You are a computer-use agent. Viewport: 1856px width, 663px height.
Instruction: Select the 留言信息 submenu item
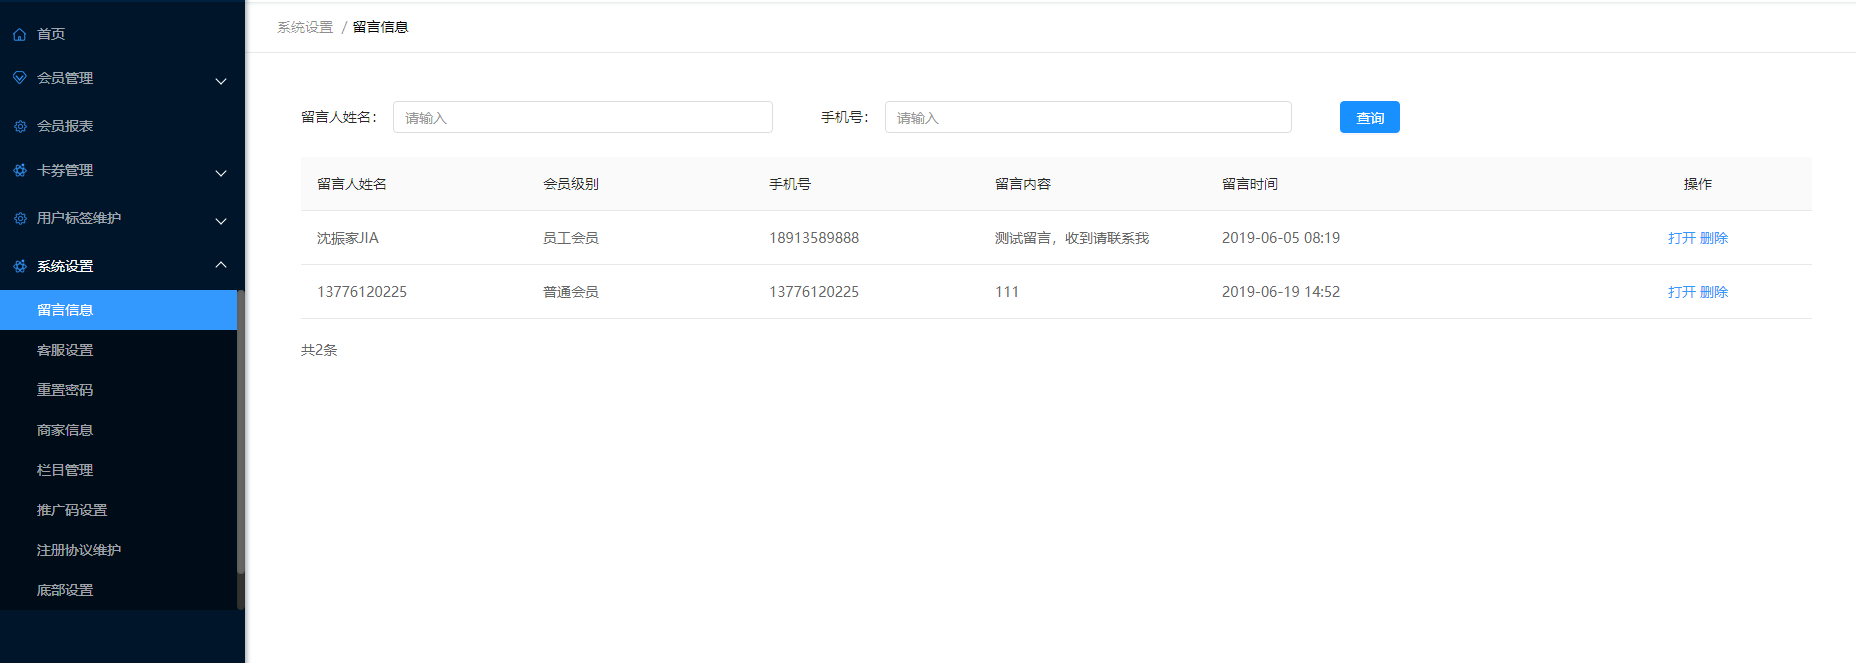point(118,310)
